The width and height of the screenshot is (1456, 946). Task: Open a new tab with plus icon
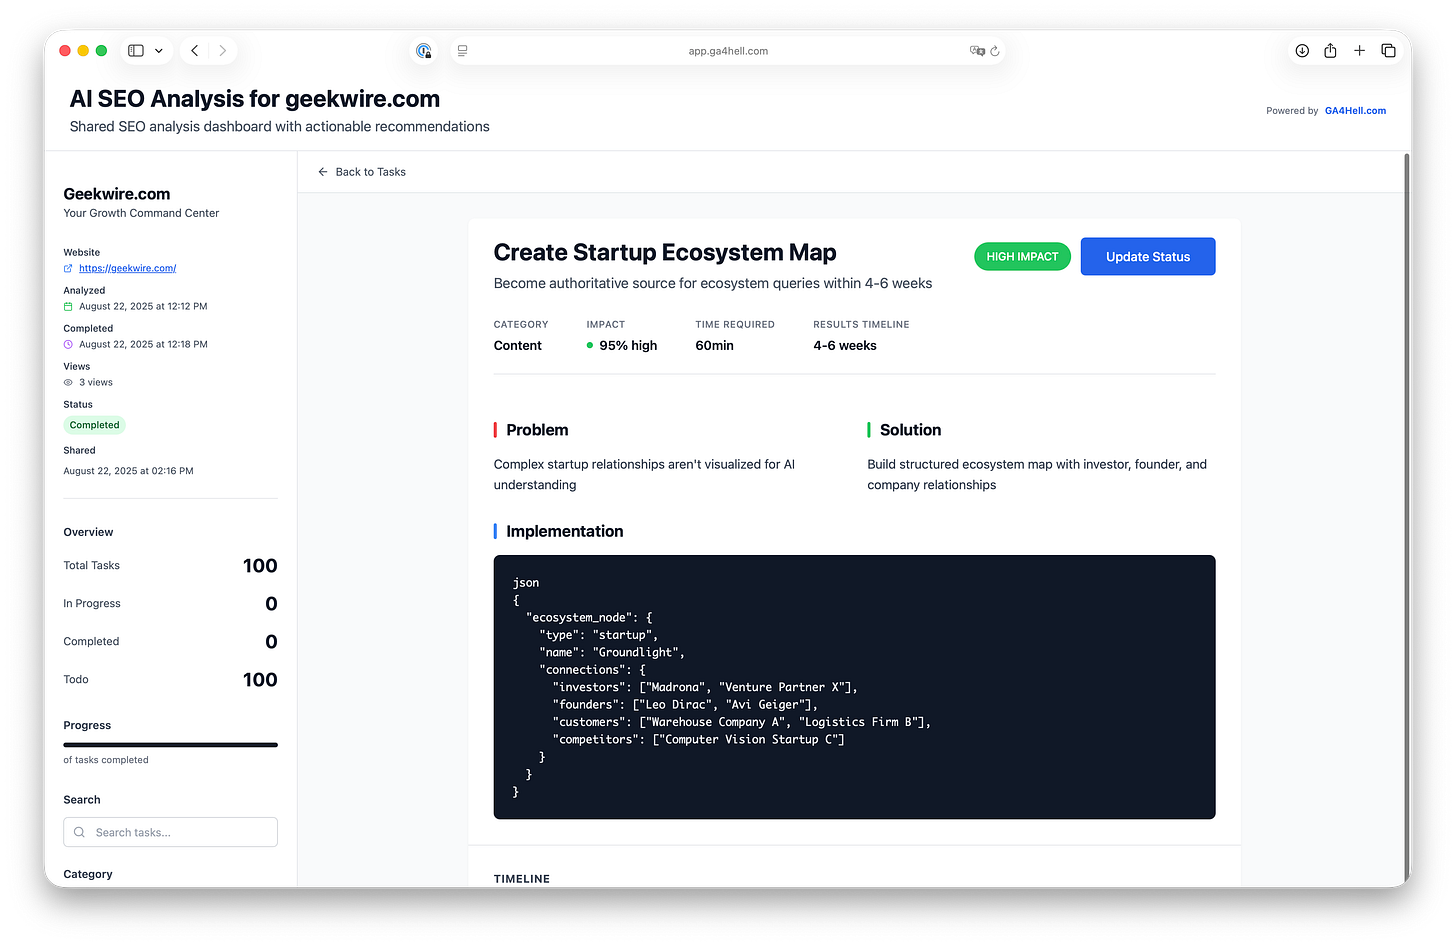point(1359,50)
